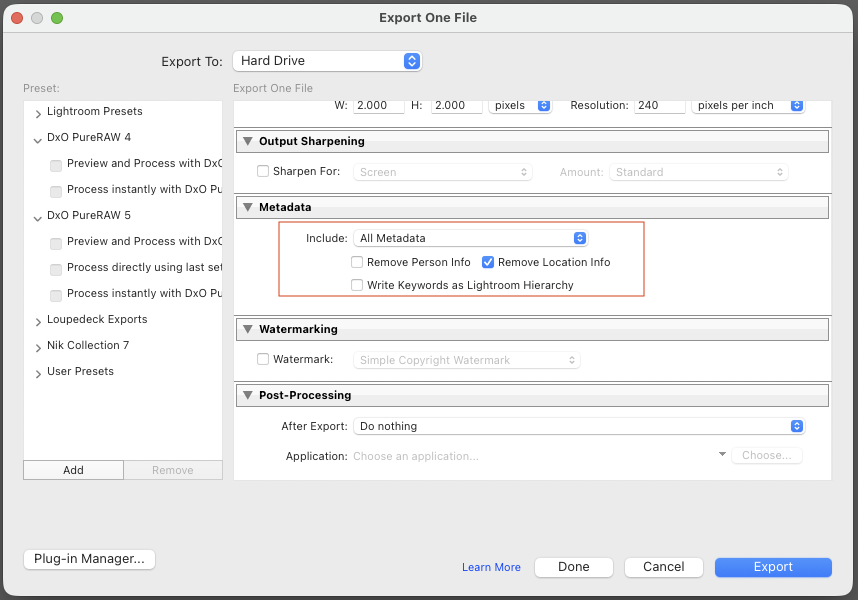Expand the Loupedeck Exports preset group
Viewport: 858px width, 600px height.
point(38,320)
